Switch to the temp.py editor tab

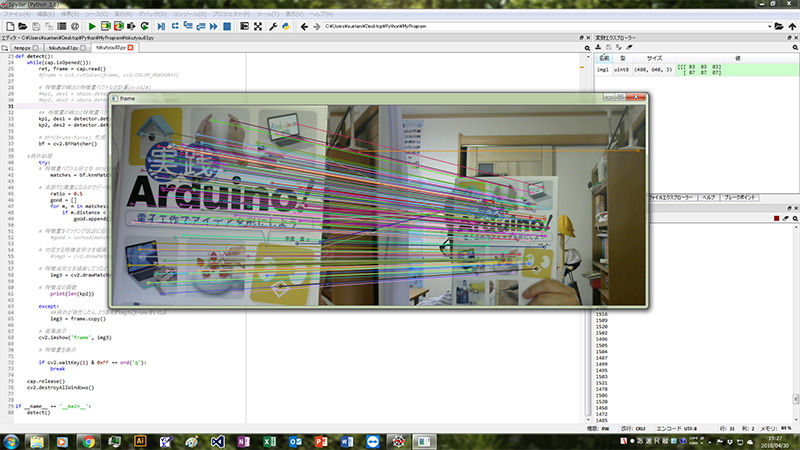tap(26, 47)
